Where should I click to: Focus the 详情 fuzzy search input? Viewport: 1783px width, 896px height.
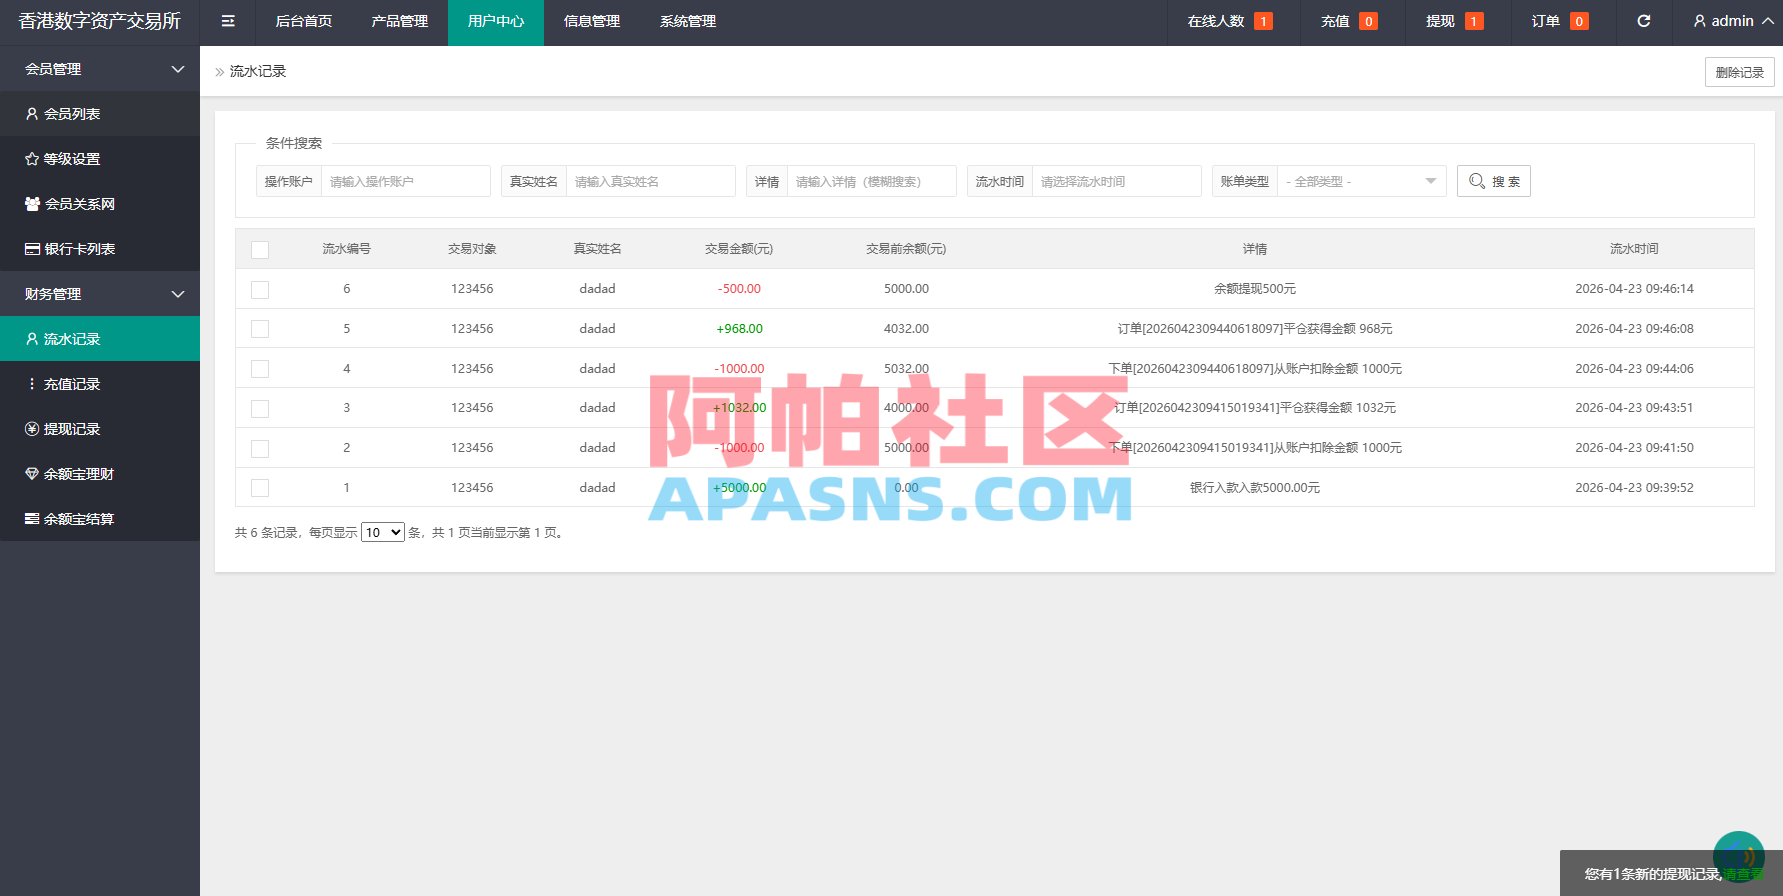[x=872, y=181]
